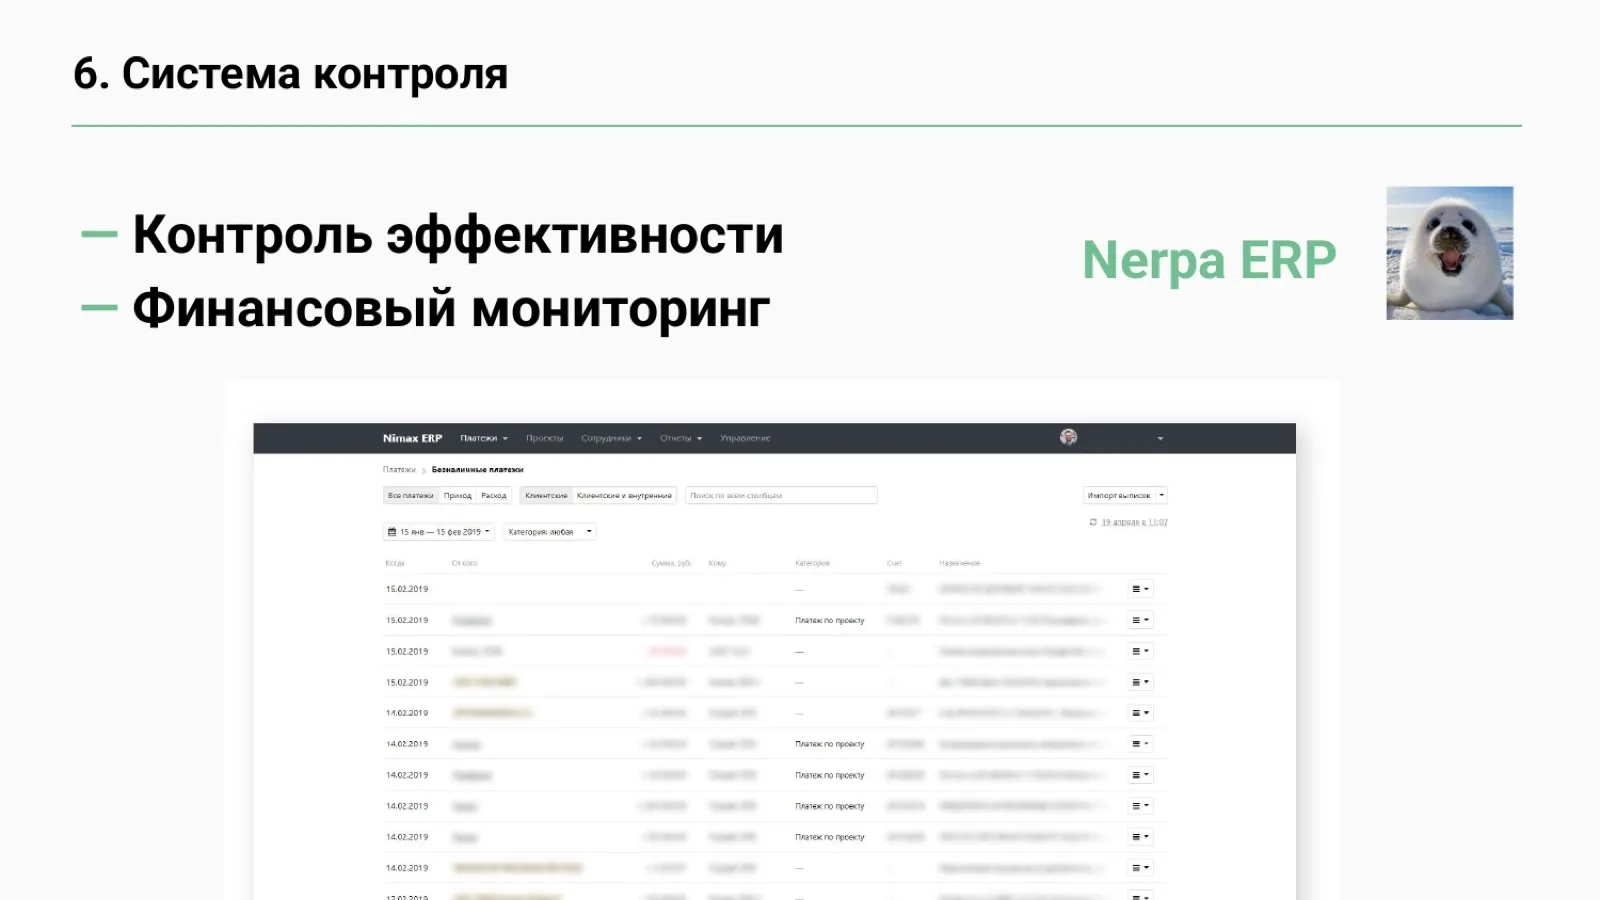Click the Импорт выписок button
Image resolution: width=1600 pixels, height=900 pixels.
click(x=1119, y=495)
